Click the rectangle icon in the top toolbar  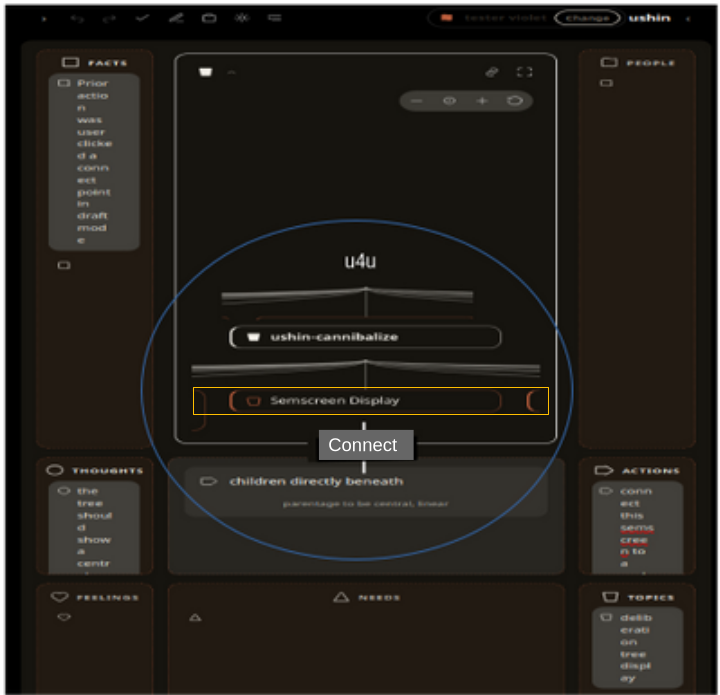point(209,18)
